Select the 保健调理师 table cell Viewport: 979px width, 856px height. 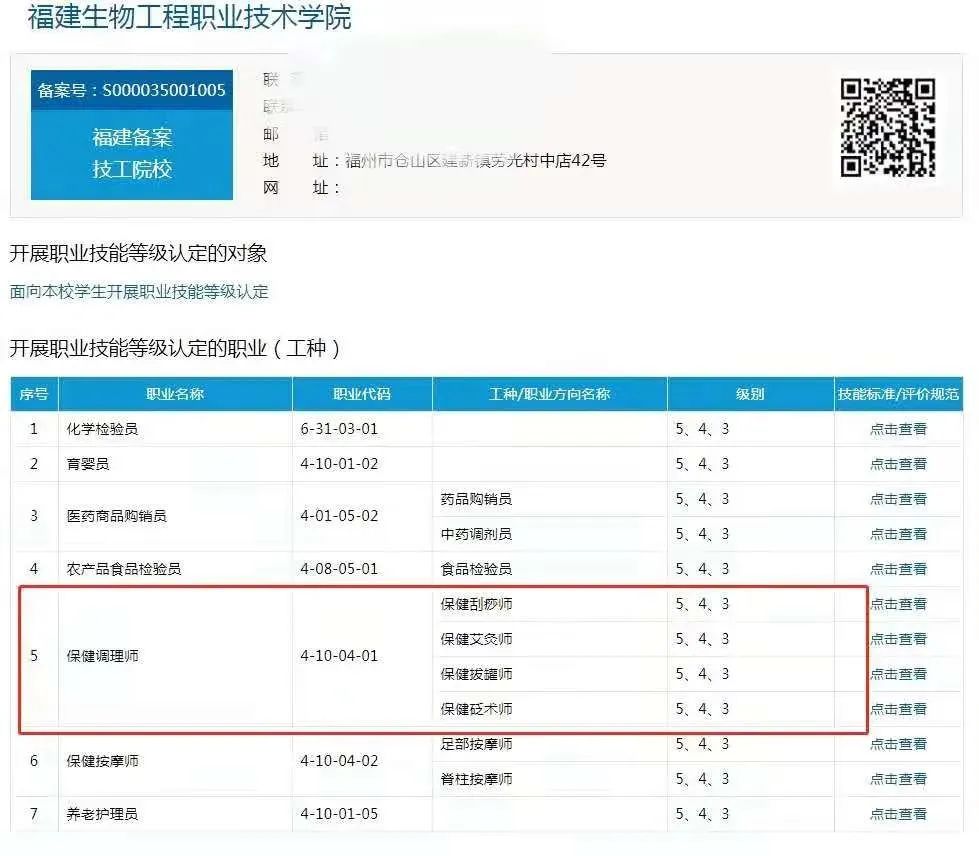pyautogui.click(x=103, y=657)
